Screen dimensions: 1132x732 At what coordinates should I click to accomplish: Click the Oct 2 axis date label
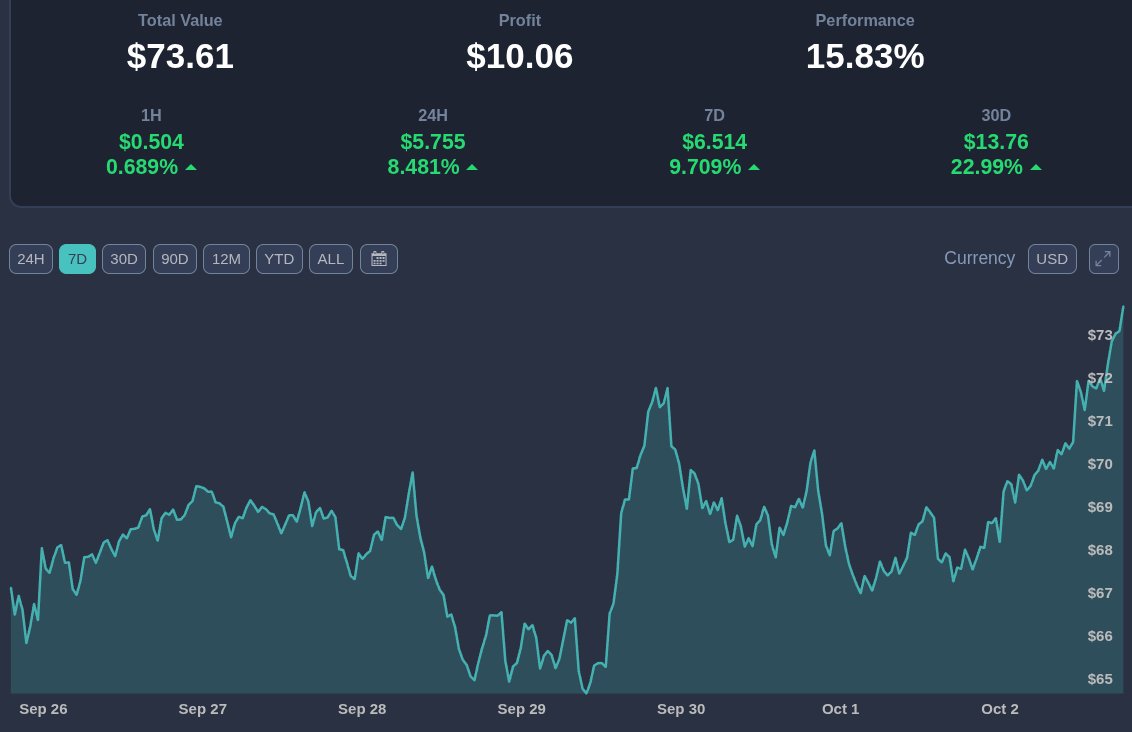point(1000,709)
